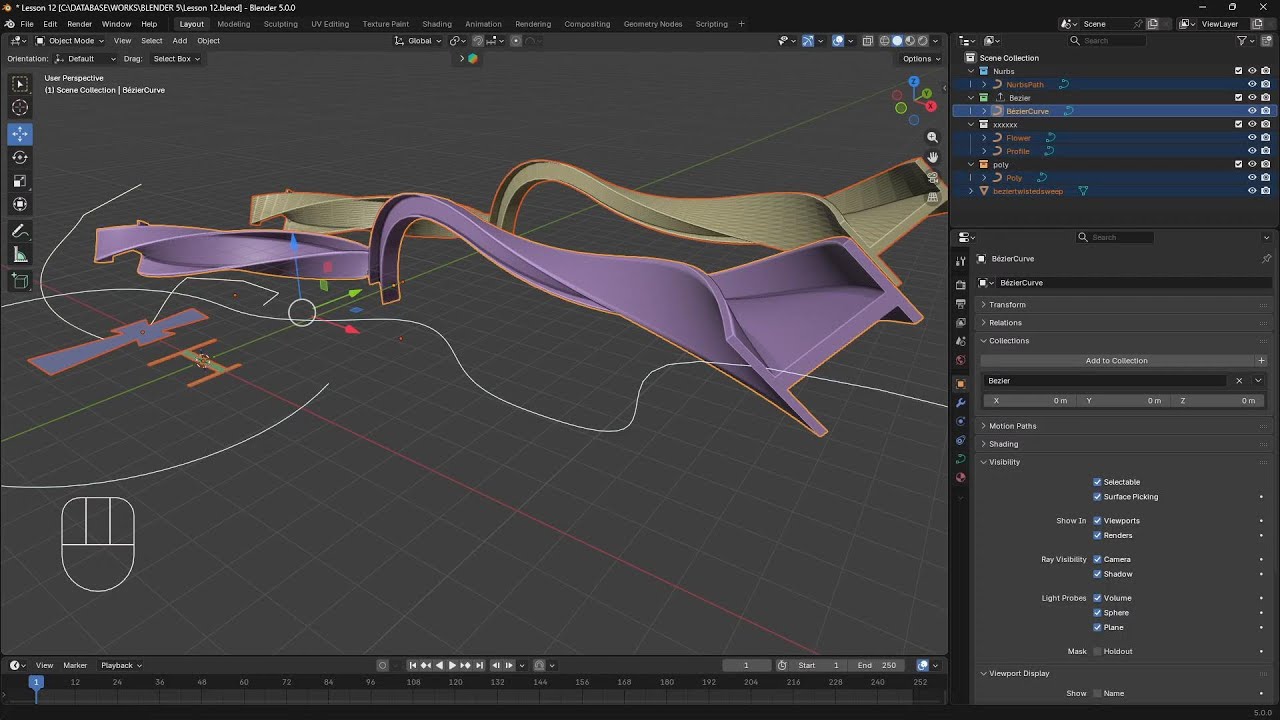
Task: Open the Render properties tab
Action: [961, 285]
